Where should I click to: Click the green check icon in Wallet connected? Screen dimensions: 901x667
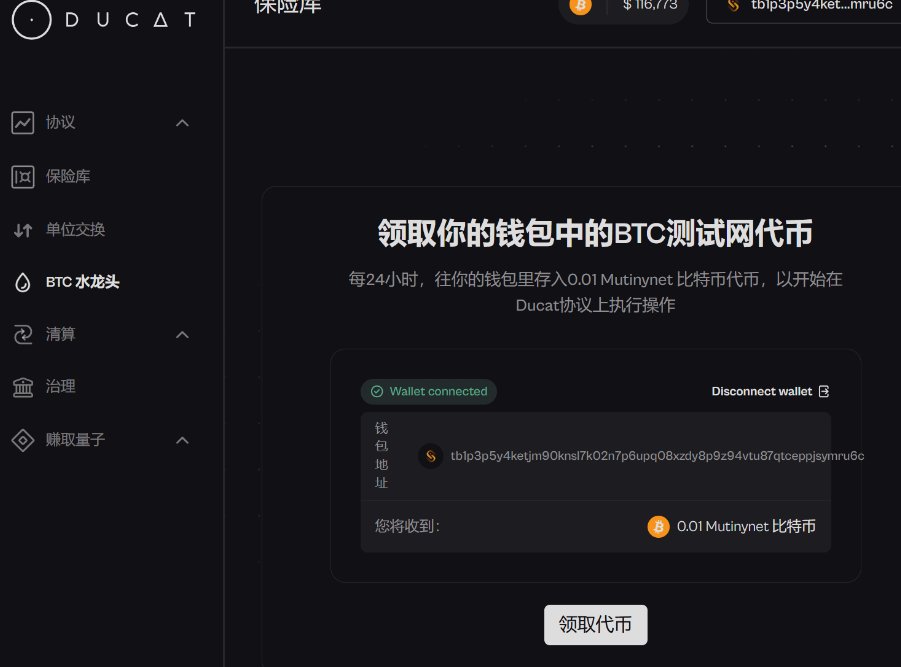377,392
